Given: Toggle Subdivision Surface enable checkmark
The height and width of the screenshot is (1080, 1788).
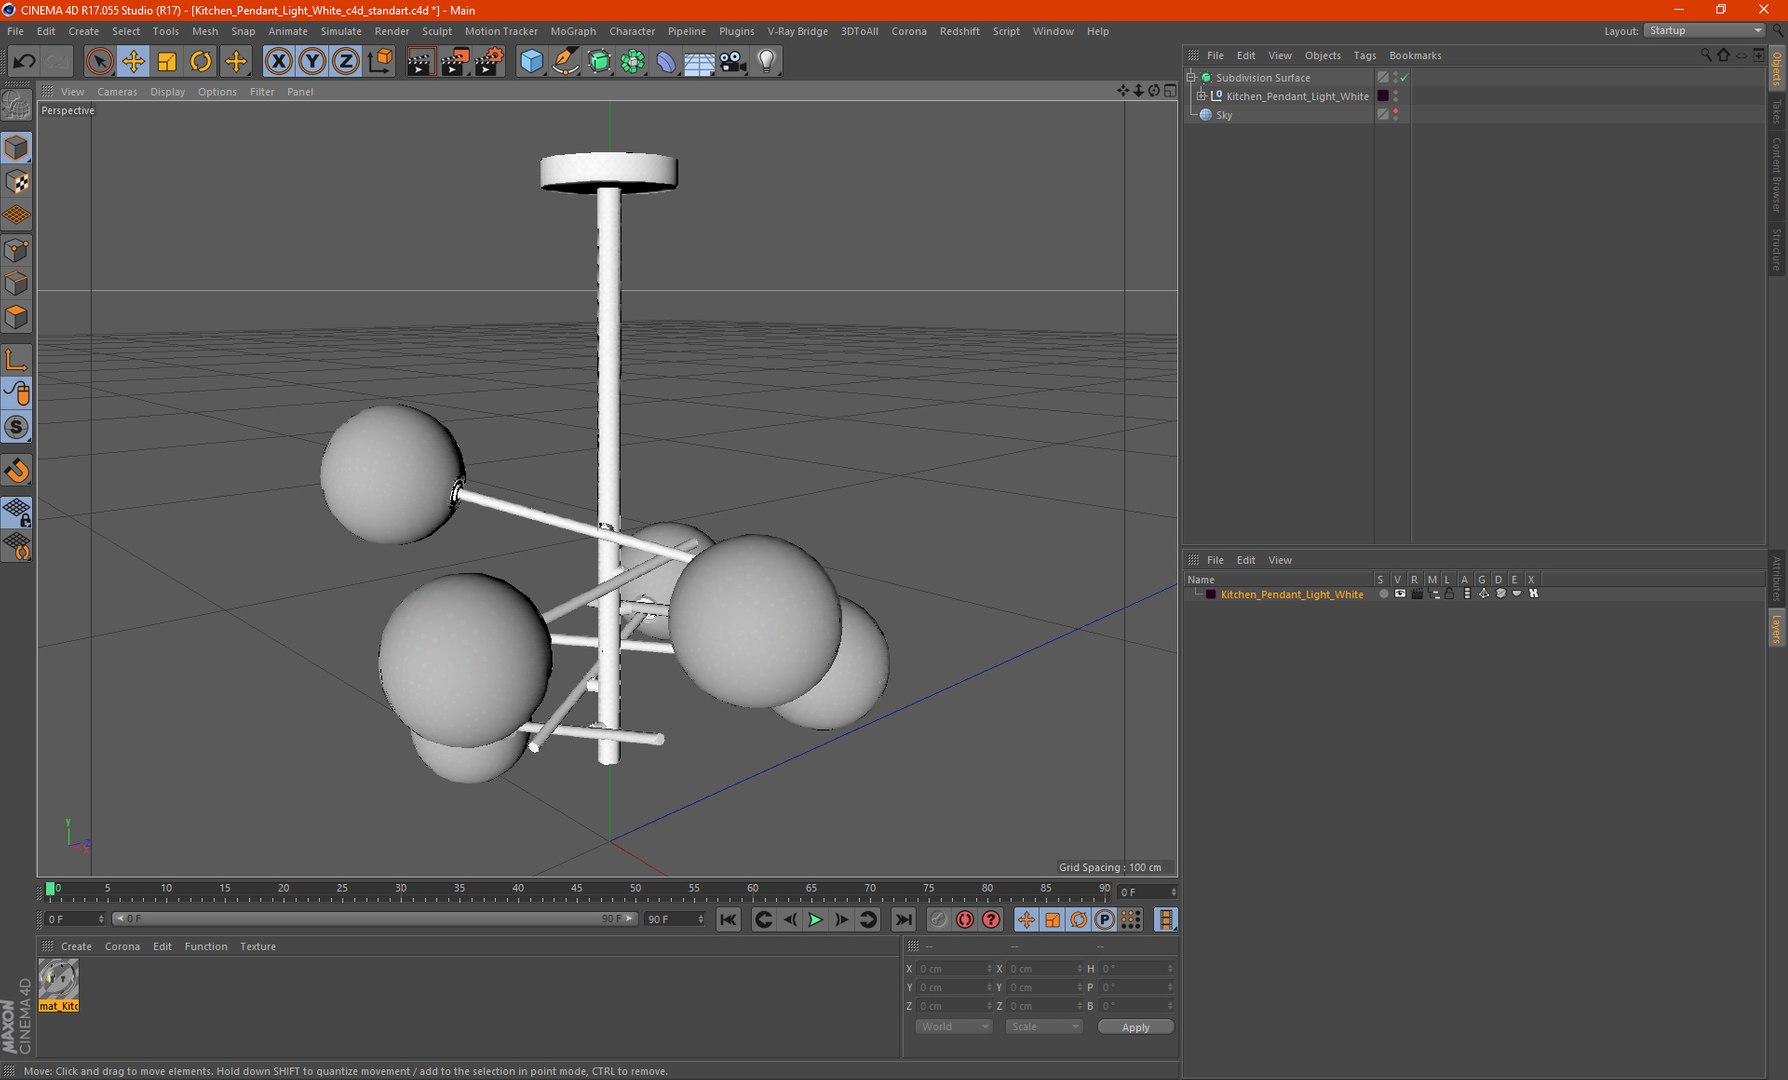Looking at the screenshot, I should (1404, 77).
